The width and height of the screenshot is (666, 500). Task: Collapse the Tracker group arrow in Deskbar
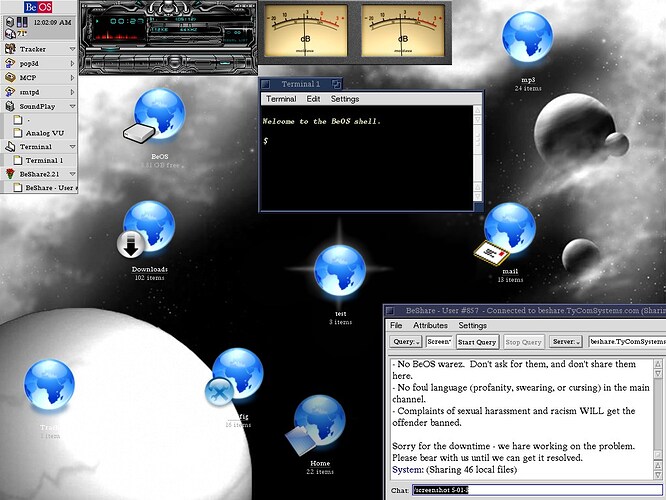[72, 49]
